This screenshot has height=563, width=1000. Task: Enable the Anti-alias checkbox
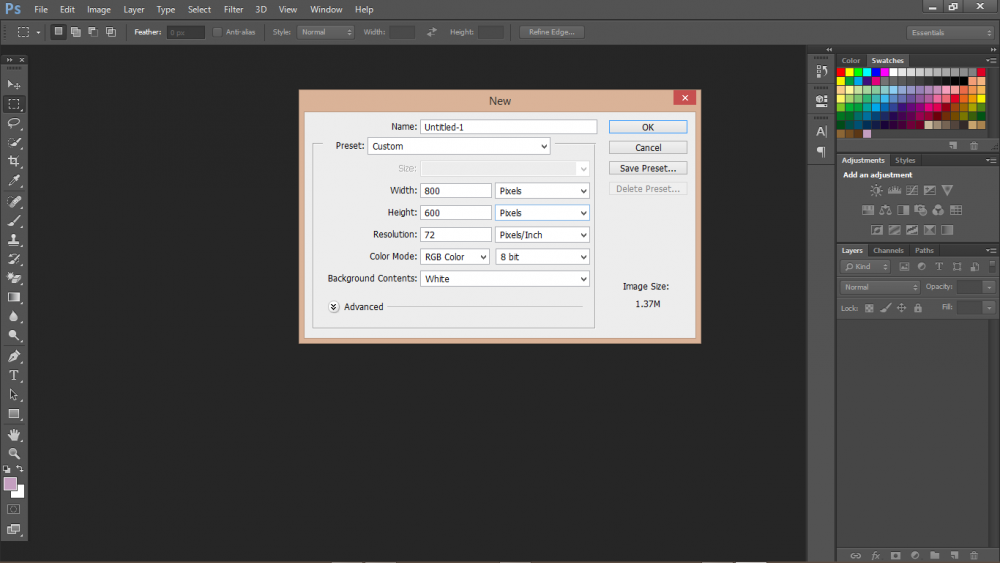pos(217,32)
